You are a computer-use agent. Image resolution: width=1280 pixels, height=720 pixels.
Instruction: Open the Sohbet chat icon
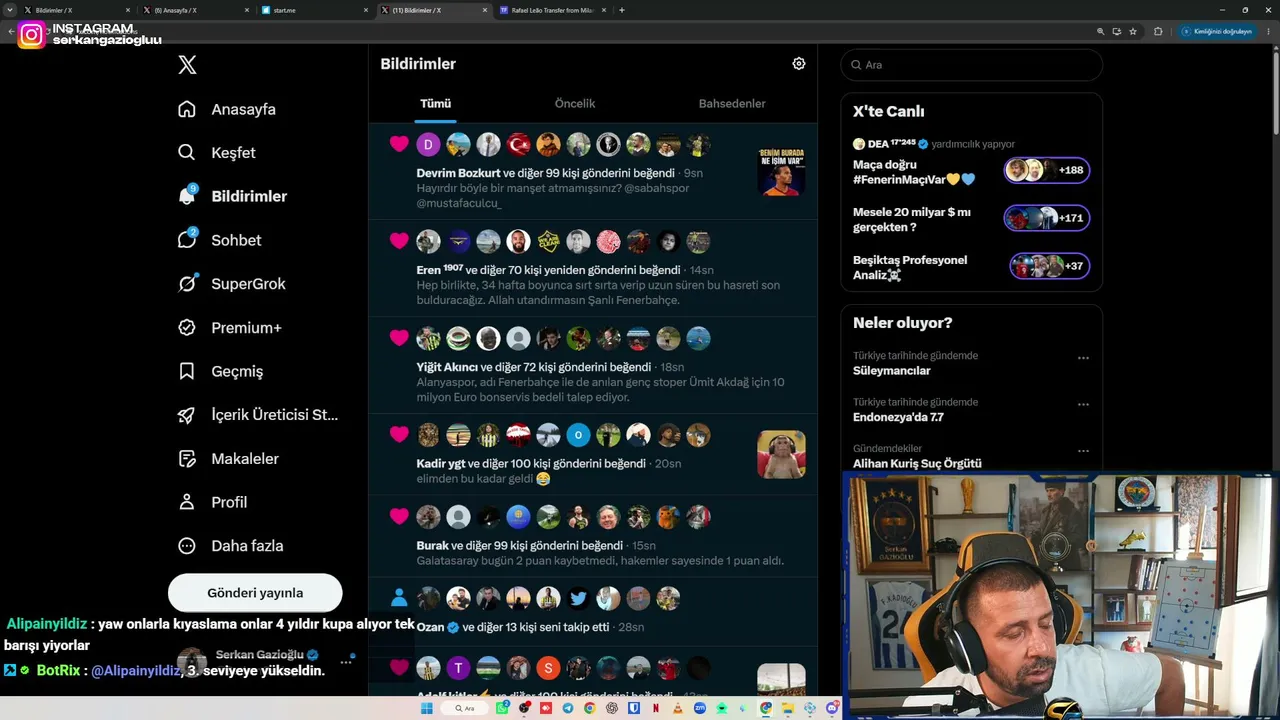(187, 240)
